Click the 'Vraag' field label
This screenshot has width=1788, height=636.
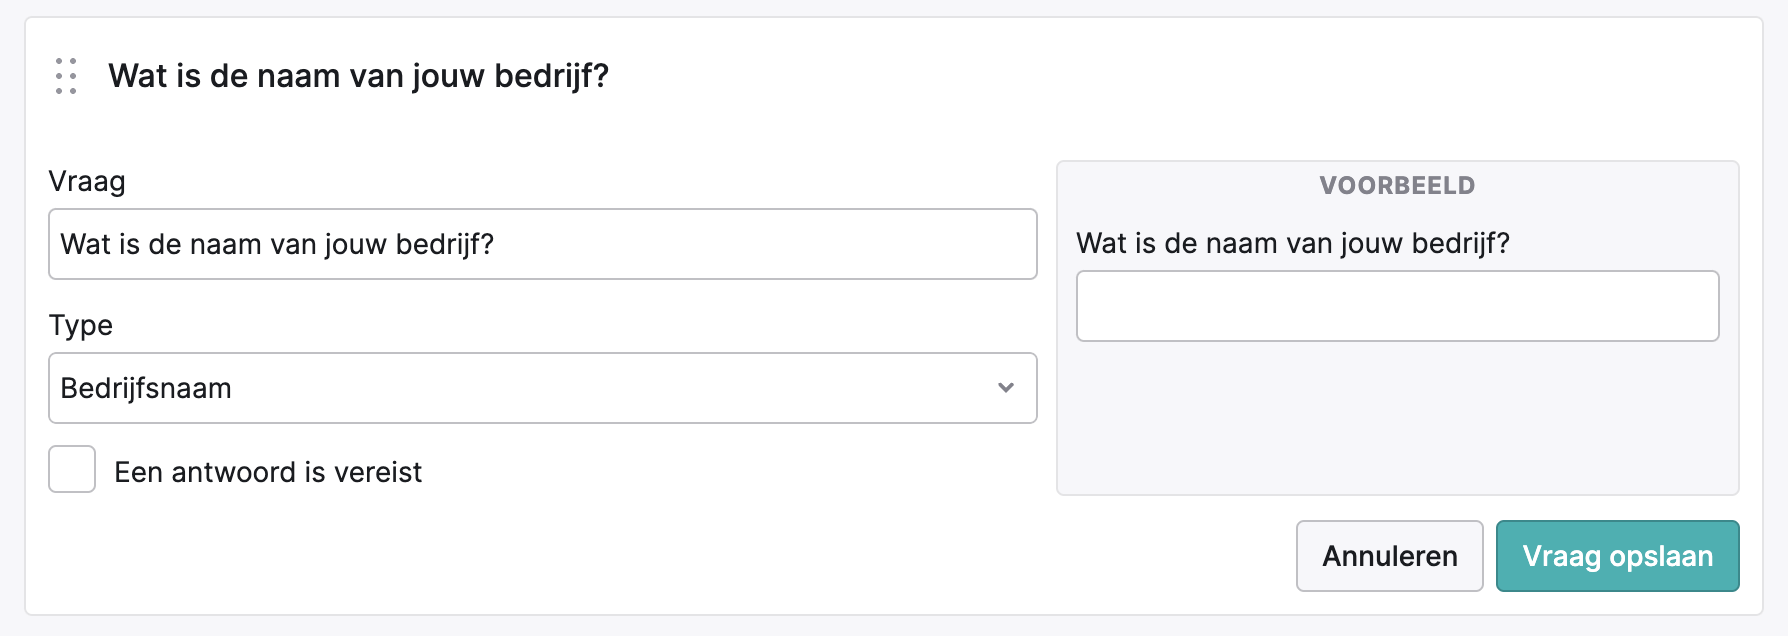(x=87, y=182)
